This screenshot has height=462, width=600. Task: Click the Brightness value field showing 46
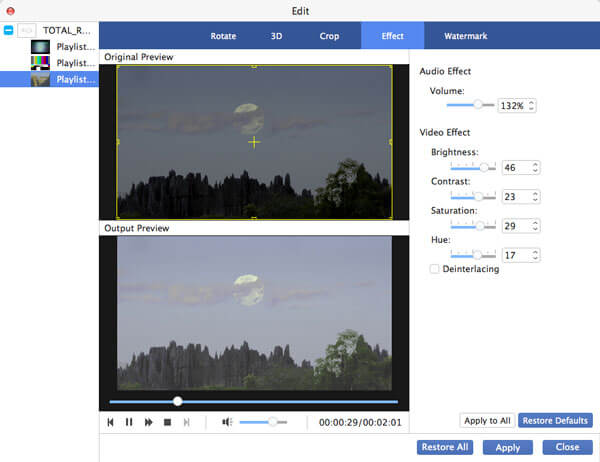[516, 168]
